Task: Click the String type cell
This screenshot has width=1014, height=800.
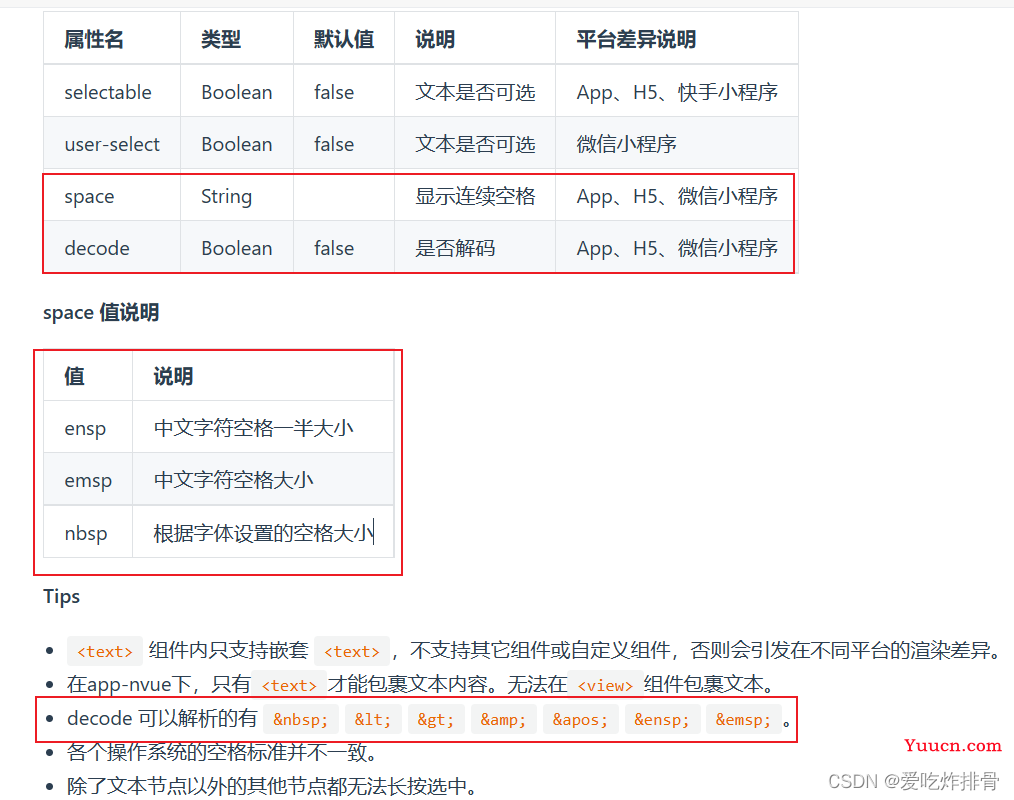Action: click(x=226, y=196)
